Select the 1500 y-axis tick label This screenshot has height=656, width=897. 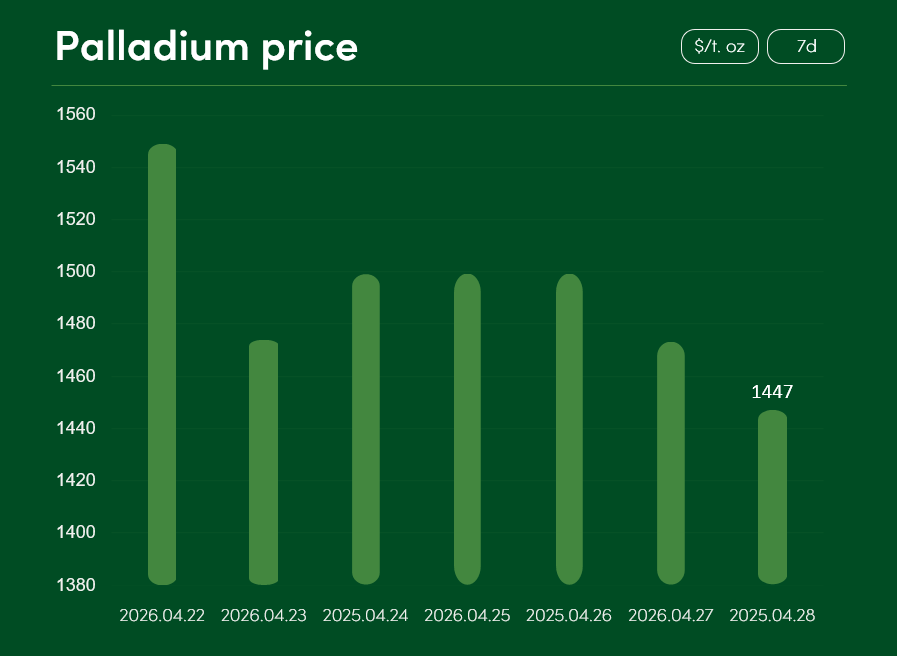click(74, 271)
